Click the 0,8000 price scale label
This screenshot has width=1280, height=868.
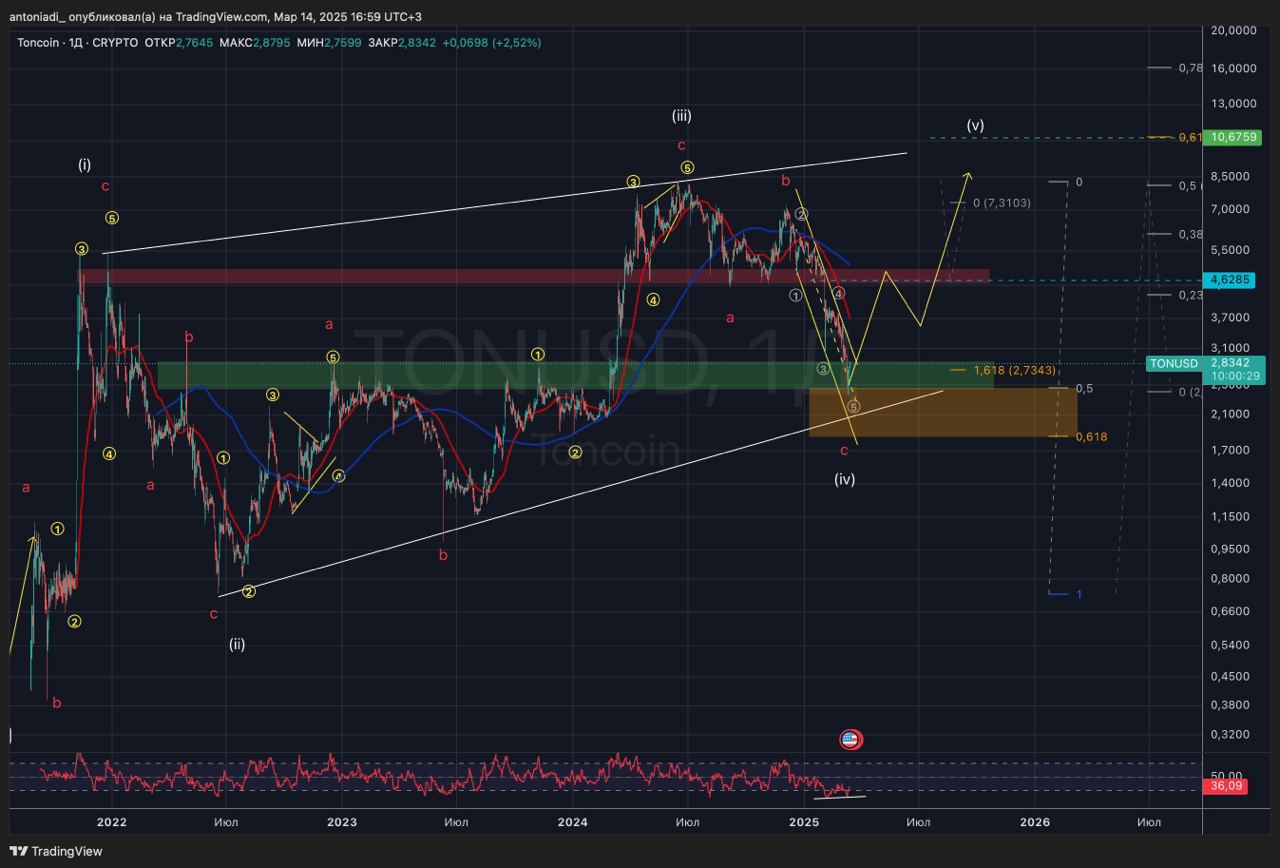point(1230,578)
